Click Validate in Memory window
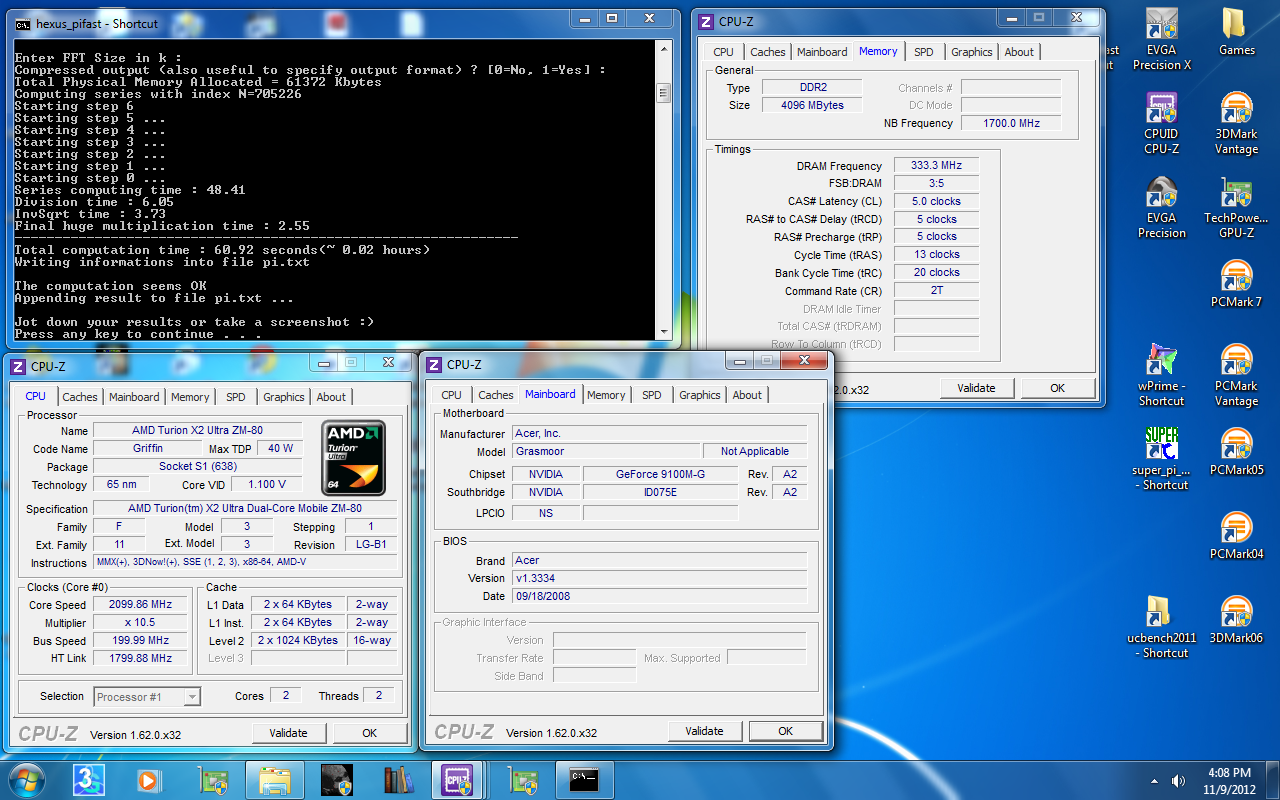Viewport: 1280px width, 800px height. tap(976, 388)
